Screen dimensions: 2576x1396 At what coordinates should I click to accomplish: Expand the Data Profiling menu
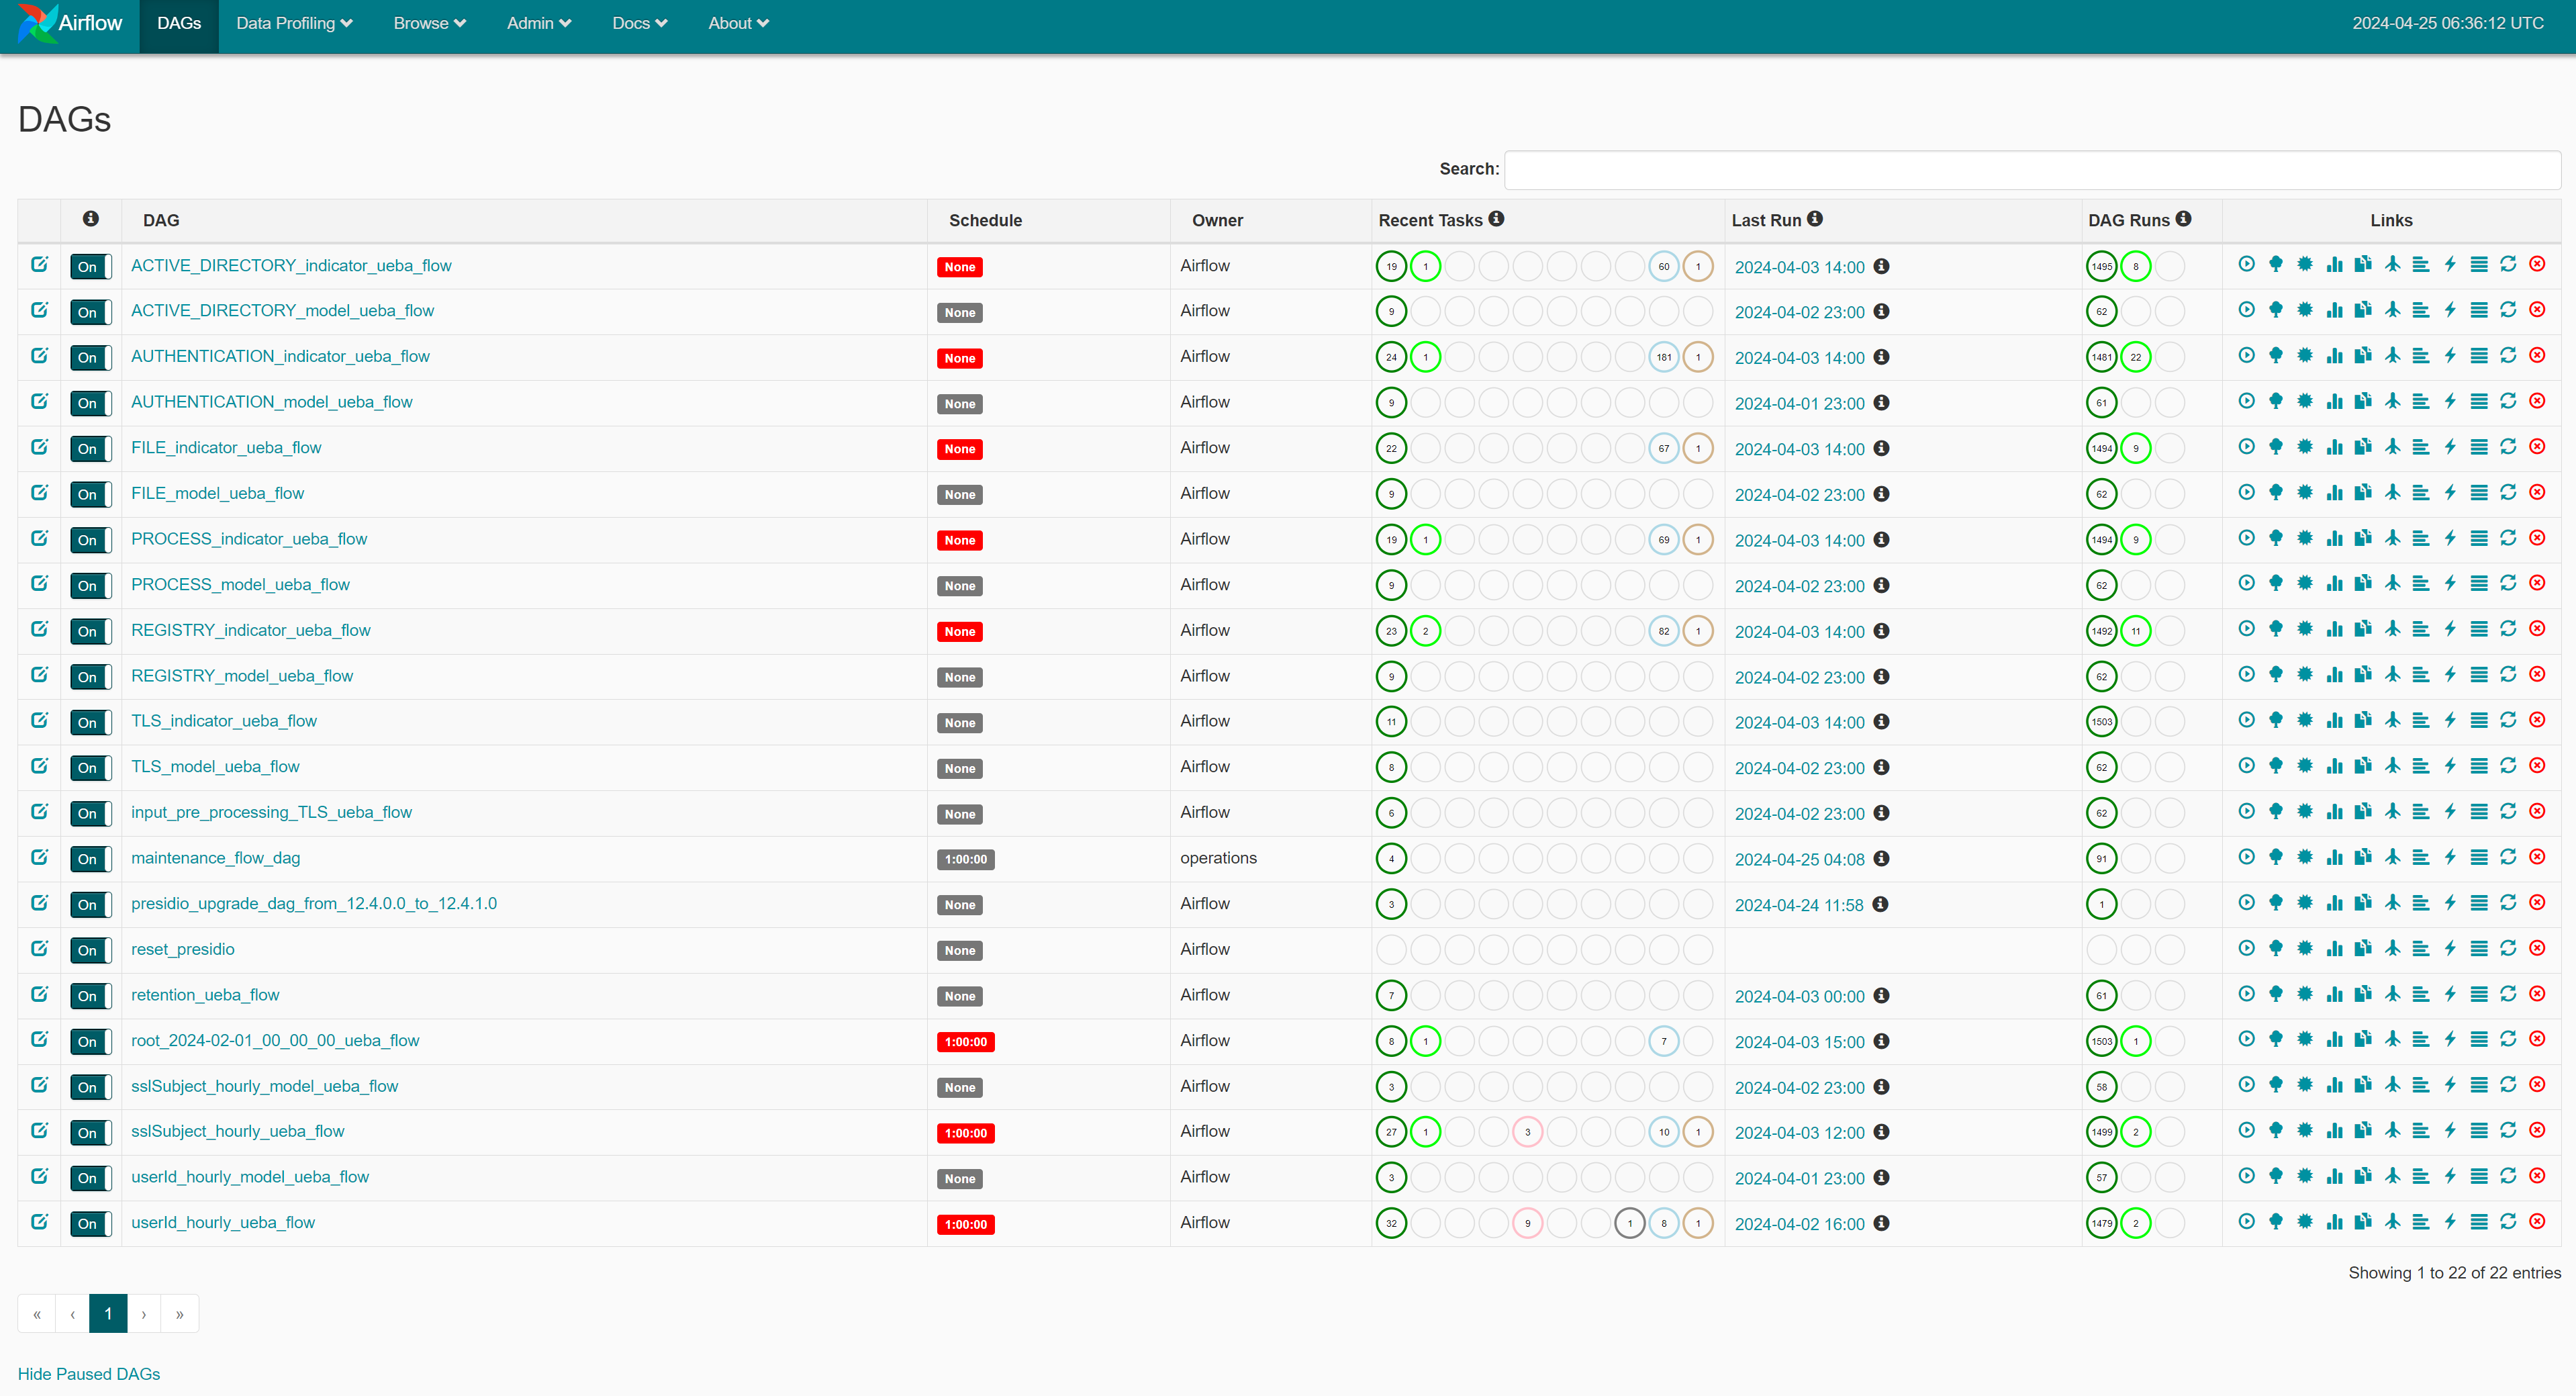click(294, 23)
